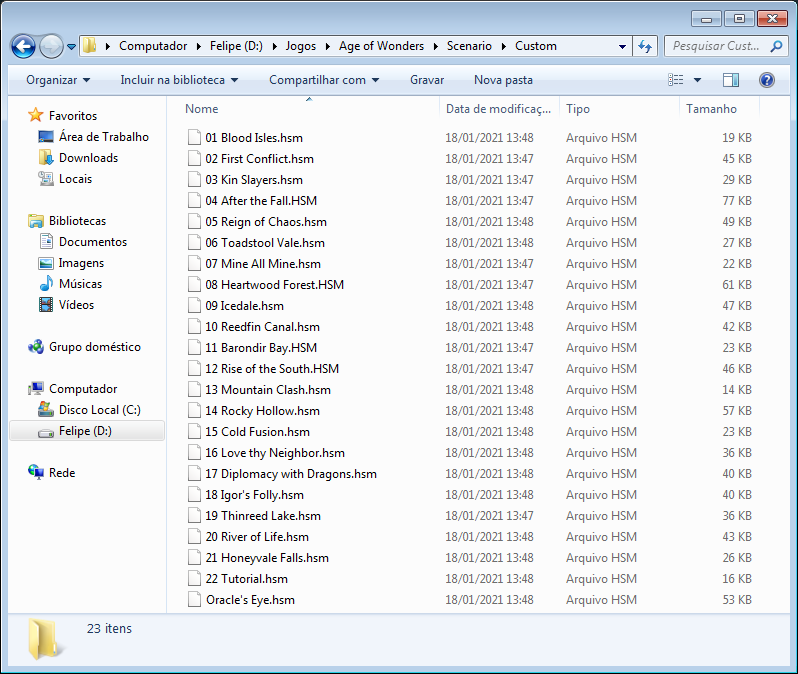Click the Gravar button
Image resolution: width=798 pixels, height=674 pixels.
tap(427, 80)
